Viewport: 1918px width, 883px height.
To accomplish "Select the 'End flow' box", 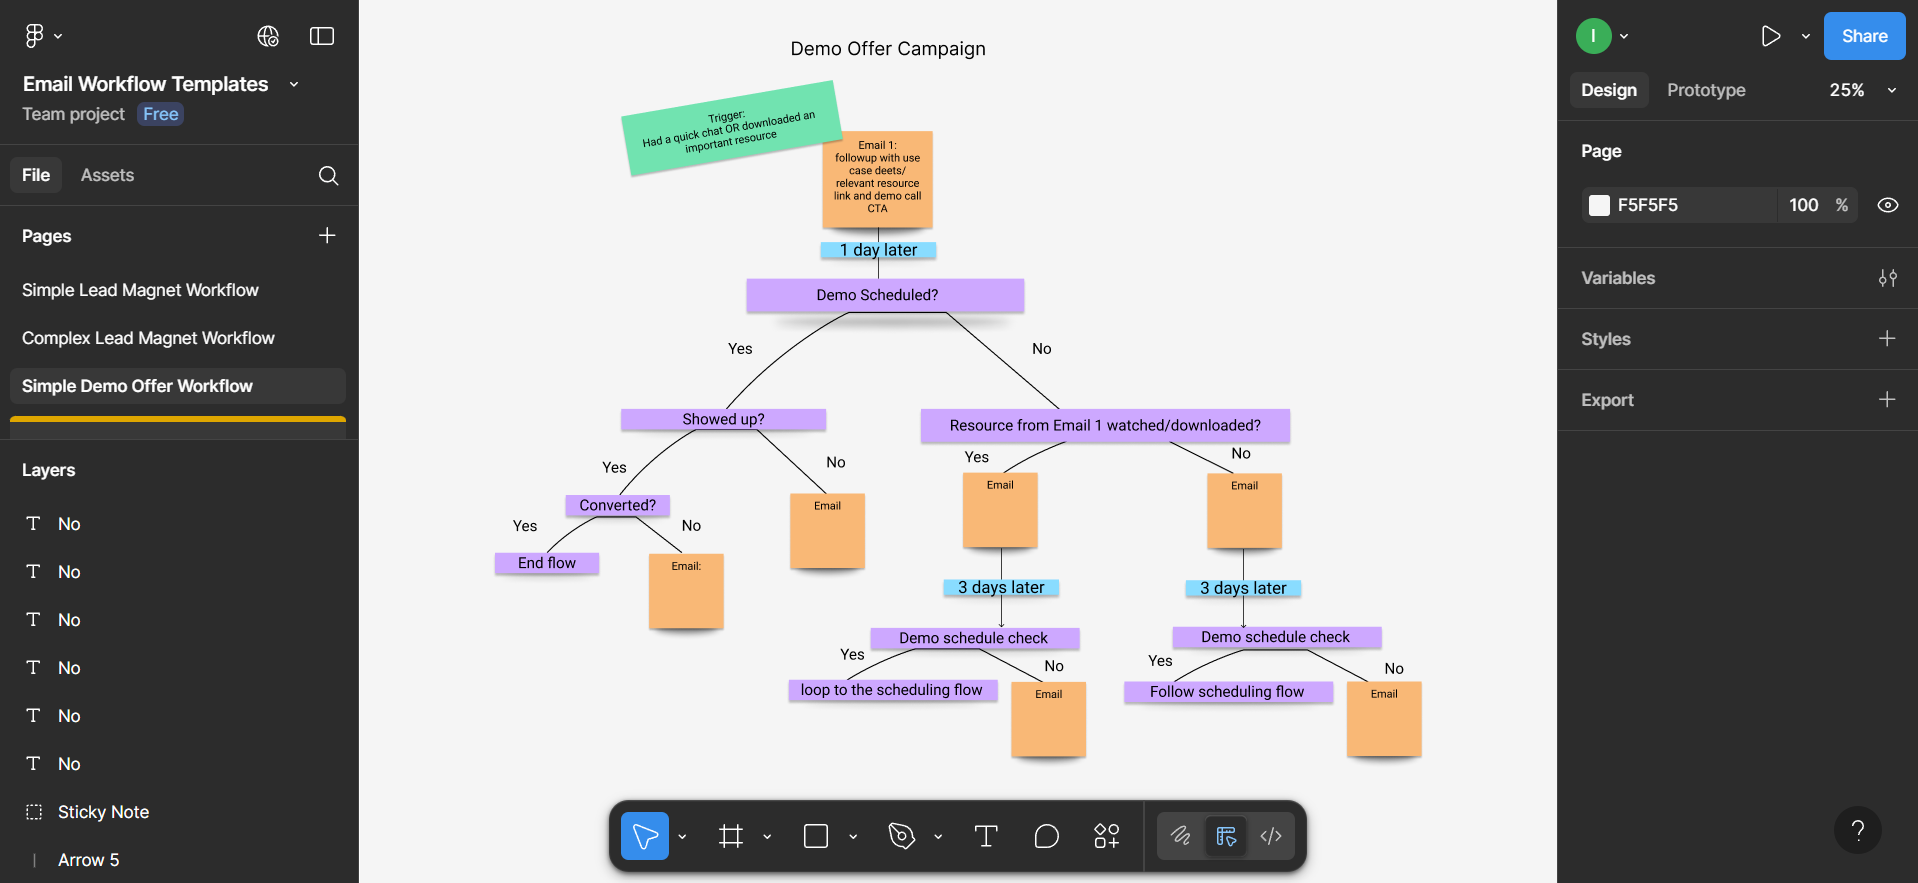I will [547, 563].
